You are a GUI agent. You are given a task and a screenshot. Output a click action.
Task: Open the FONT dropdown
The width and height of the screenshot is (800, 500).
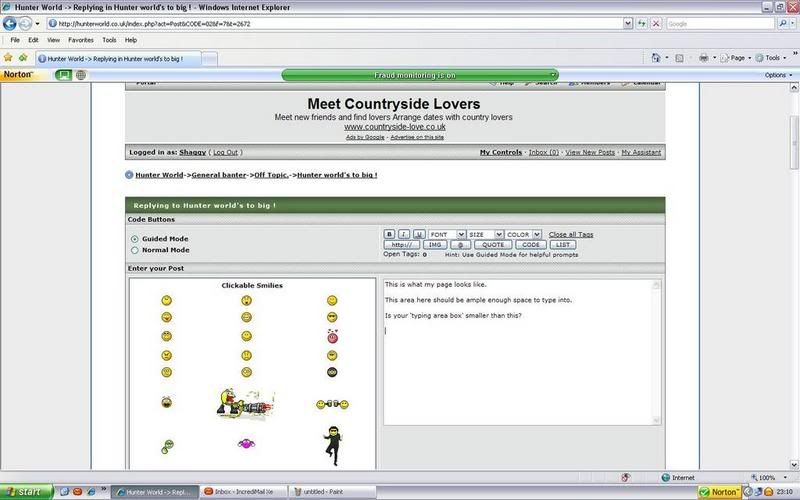(446, 234)
